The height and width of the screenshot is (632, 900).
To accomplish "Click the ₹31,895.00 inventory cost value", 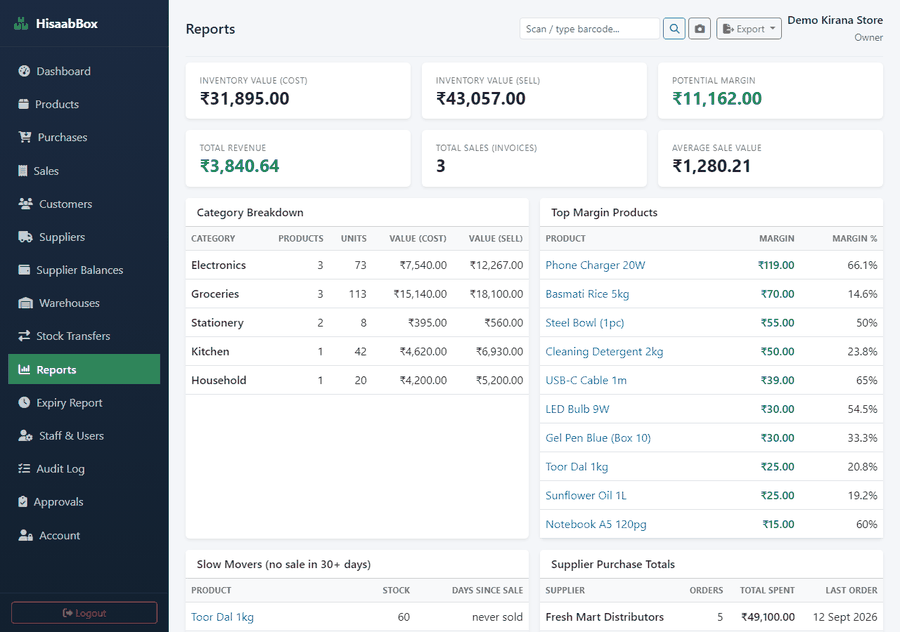I will tap(245, 99).
